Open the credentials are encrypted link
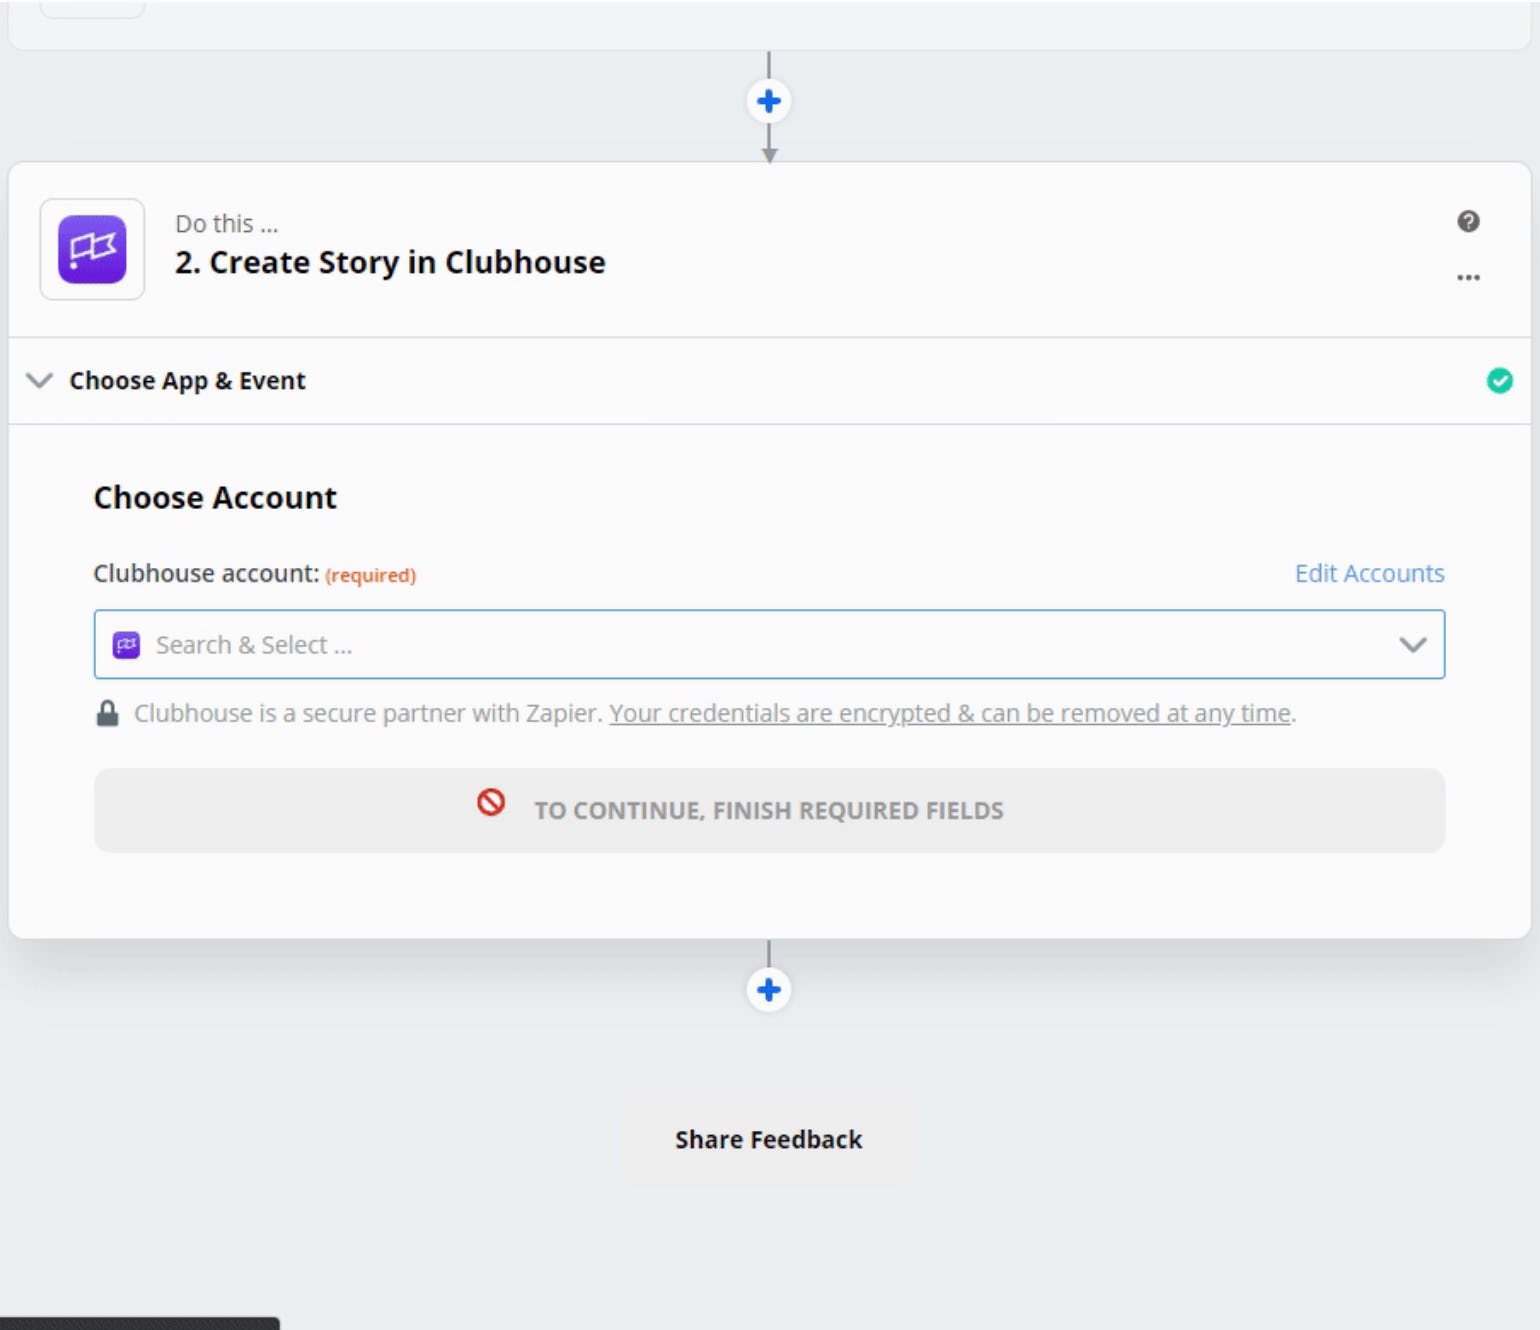Image resolution: width=1540 pixels, height=1330 pixels. 950,713
